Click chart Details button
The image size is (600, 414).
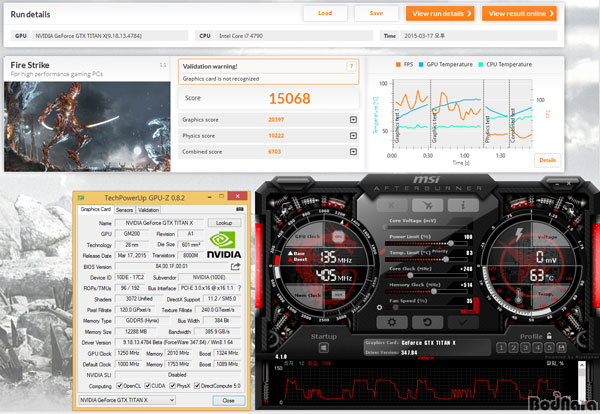tap(548, 160)
